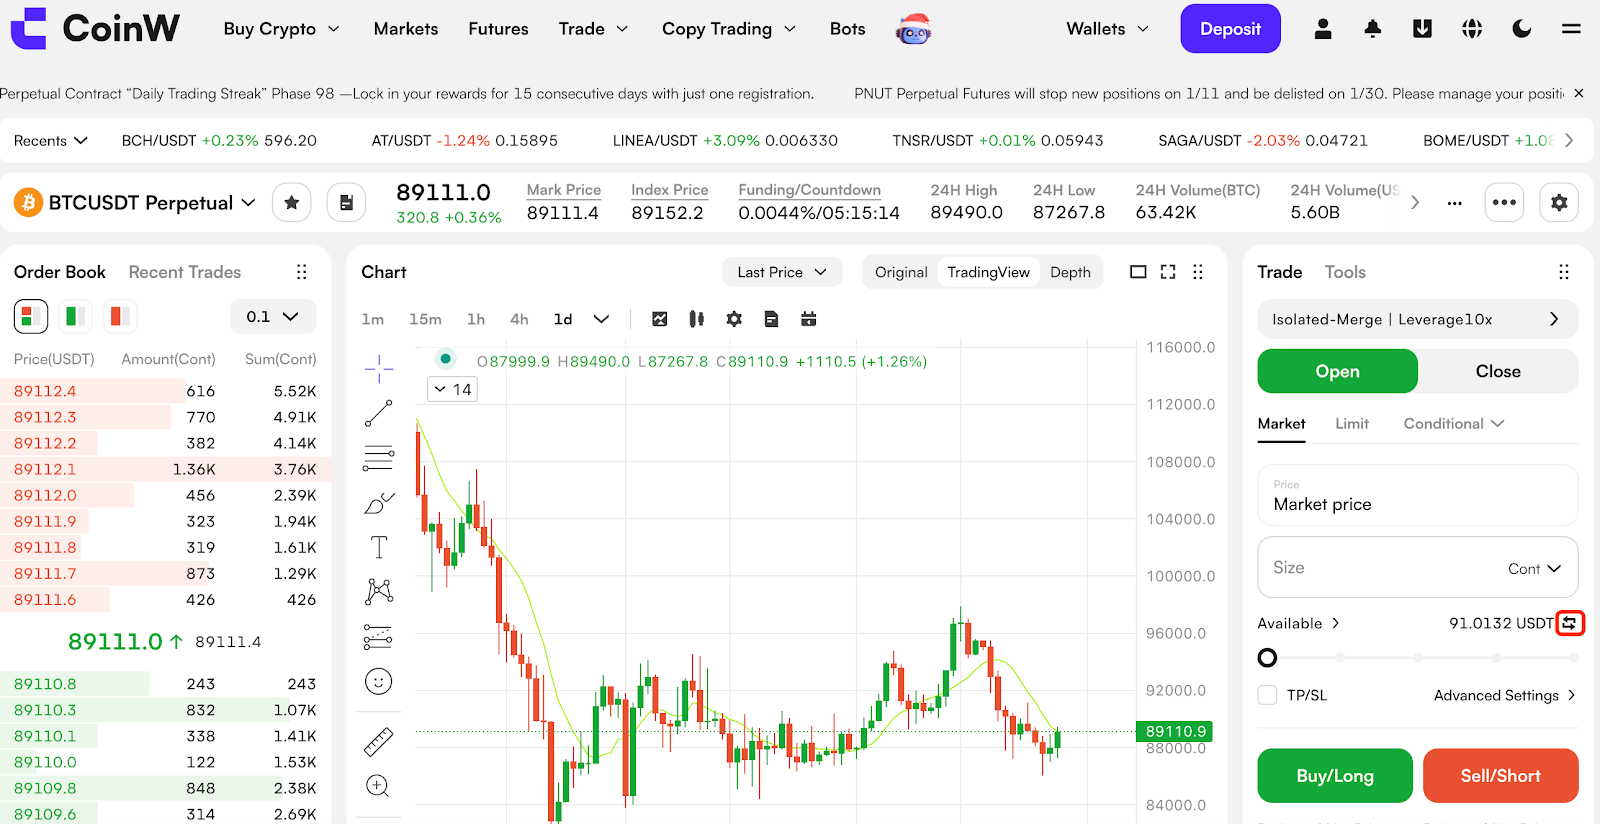Click the Size input field
1600x824 pixels.
tap(1380, 568)
